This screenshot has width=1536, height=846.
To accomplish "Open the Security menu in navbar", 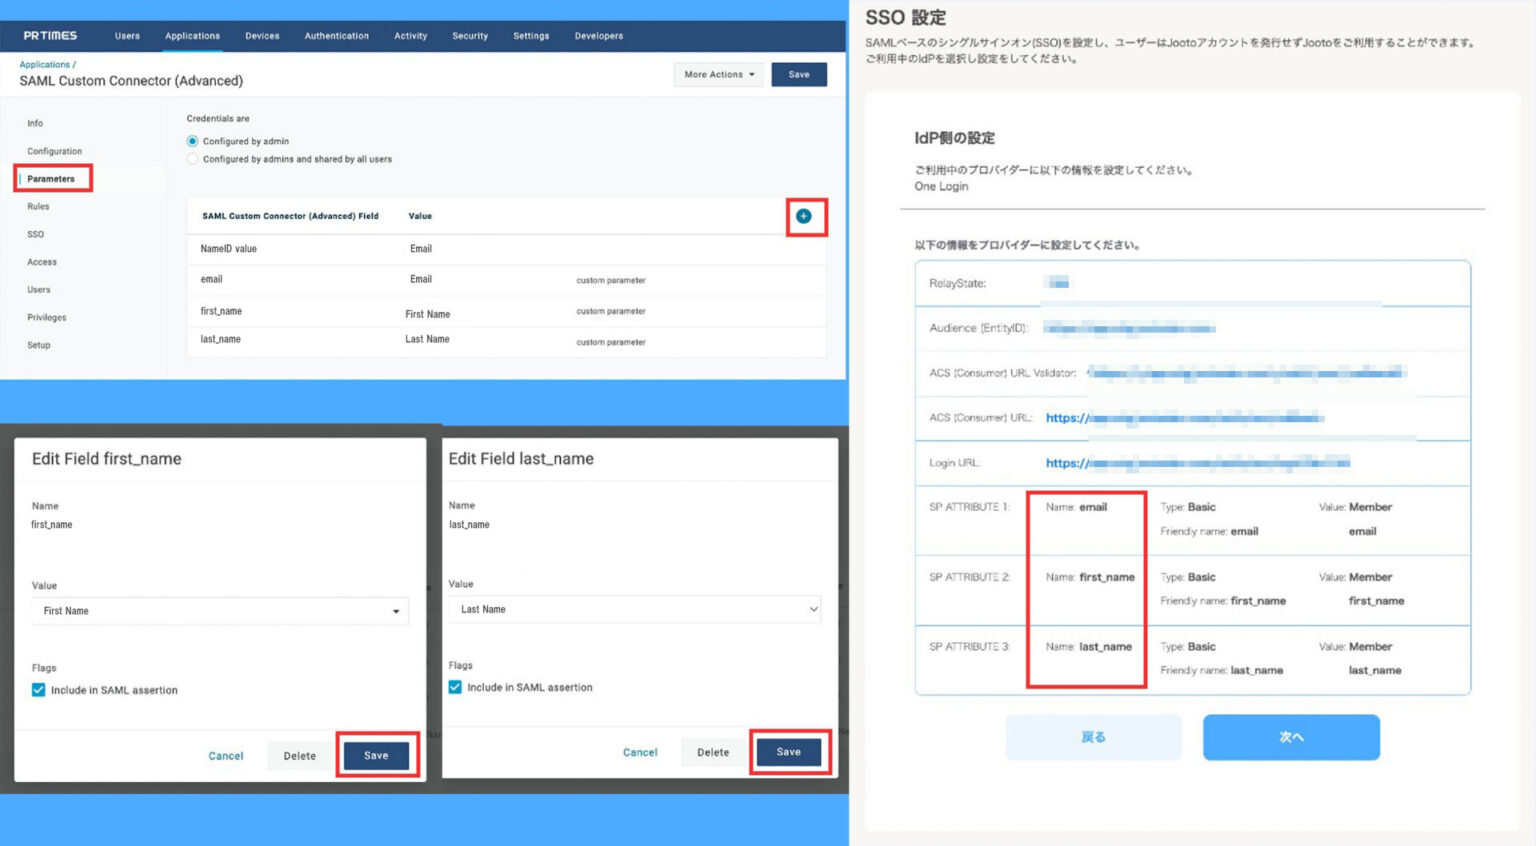I will (470, 36).
